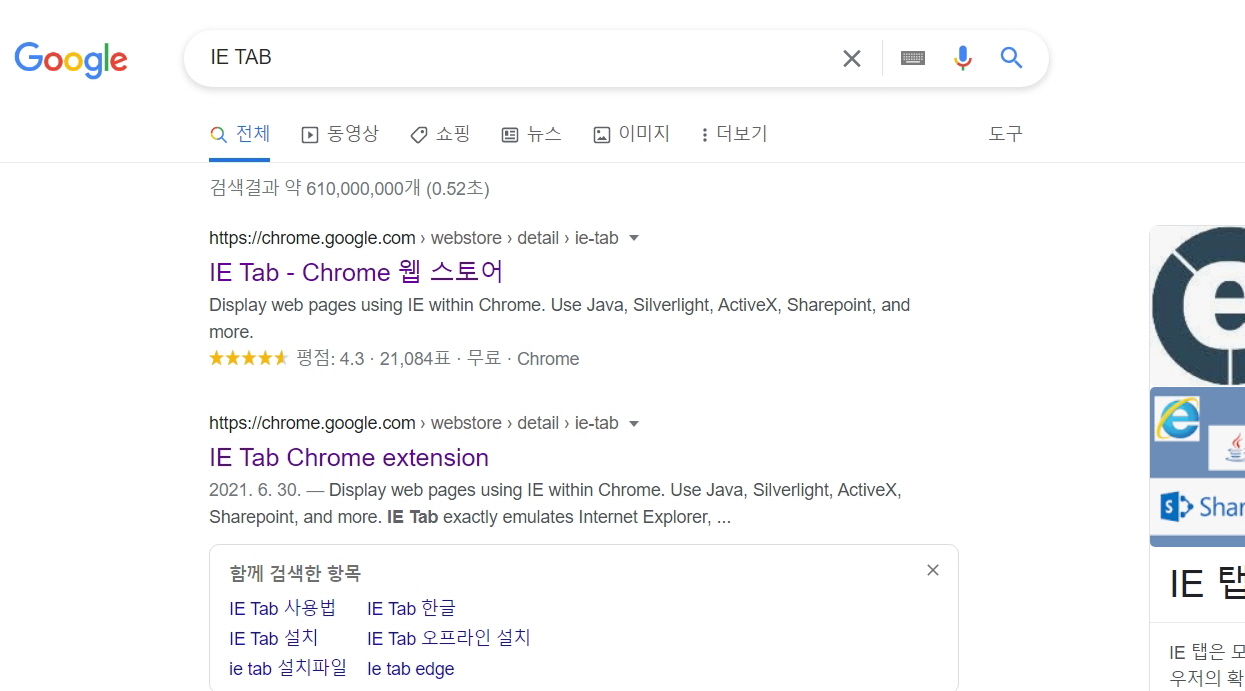The height and width of the screenshot is (691, 1245).
Task: Search for ie tab 설치파일
Action: click(288, 668)
